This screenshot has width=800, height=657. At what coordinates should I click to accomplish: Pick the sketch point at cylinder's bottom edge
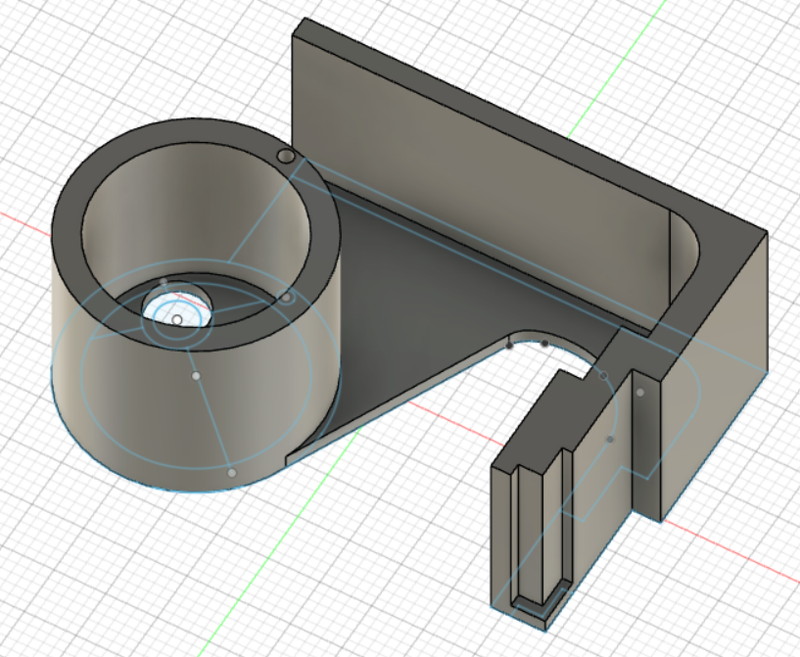click(x=232, y=473)
